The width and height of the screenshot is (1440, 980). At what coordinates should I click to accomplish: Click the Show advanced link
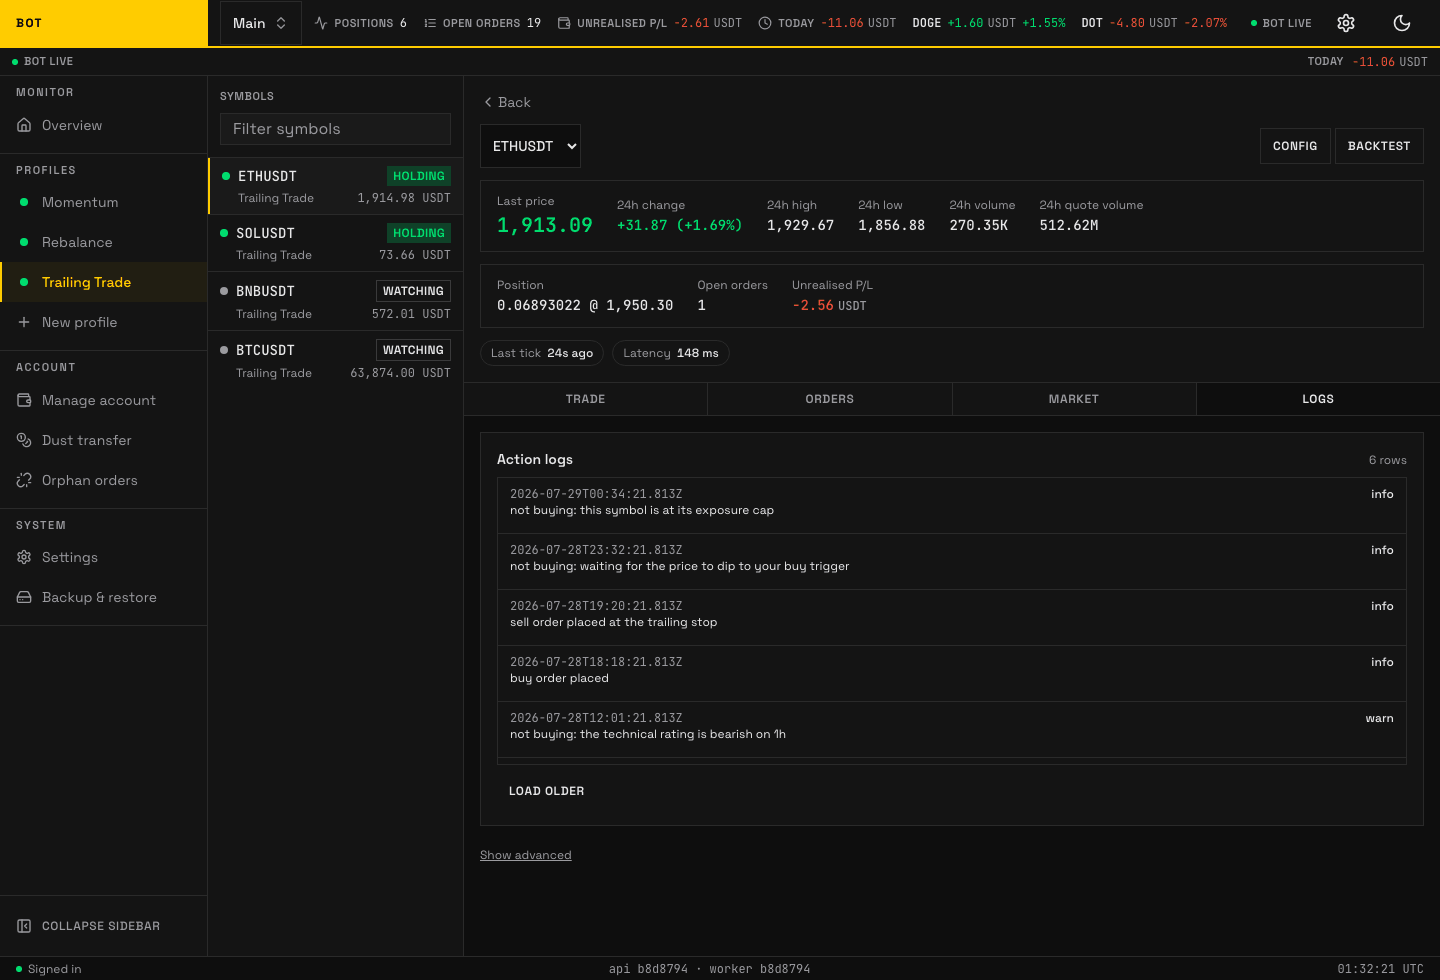point(526,855)
